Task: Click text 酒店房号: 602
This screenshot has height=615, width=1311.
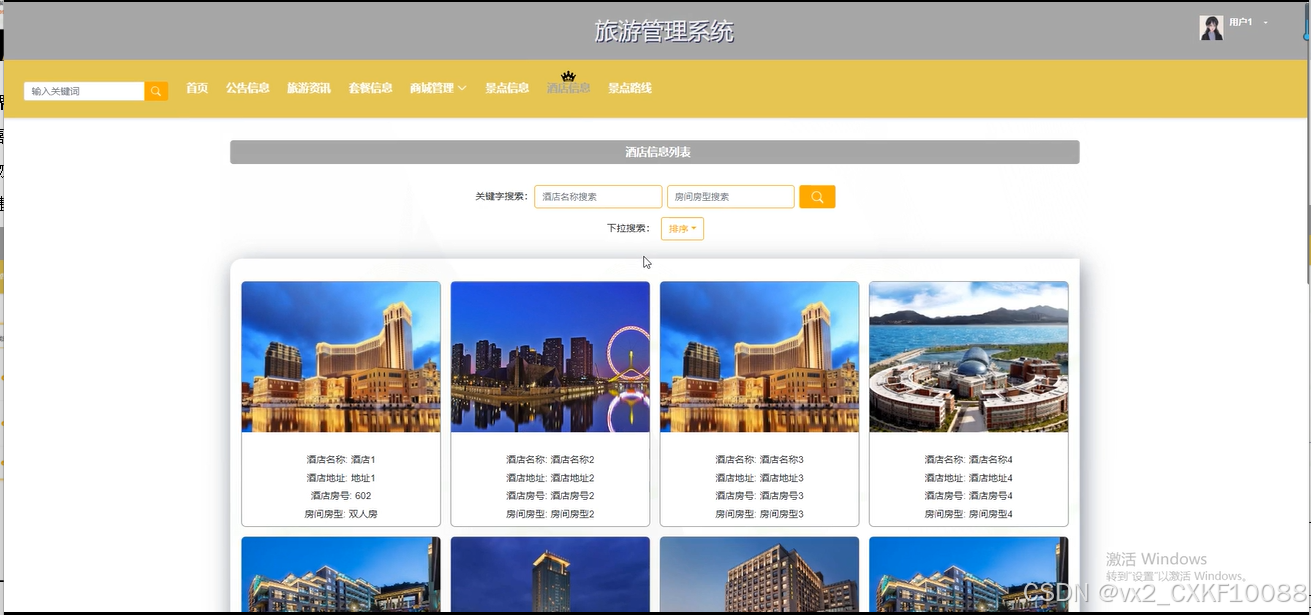Action: (341, 496)
